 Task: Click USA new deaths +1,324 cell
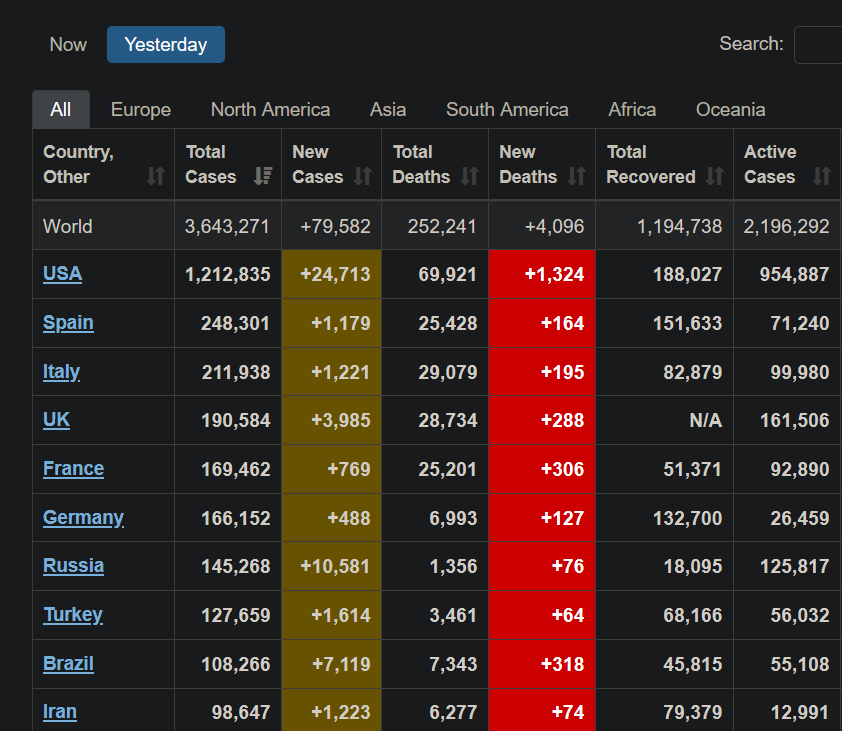click(542, 274)
